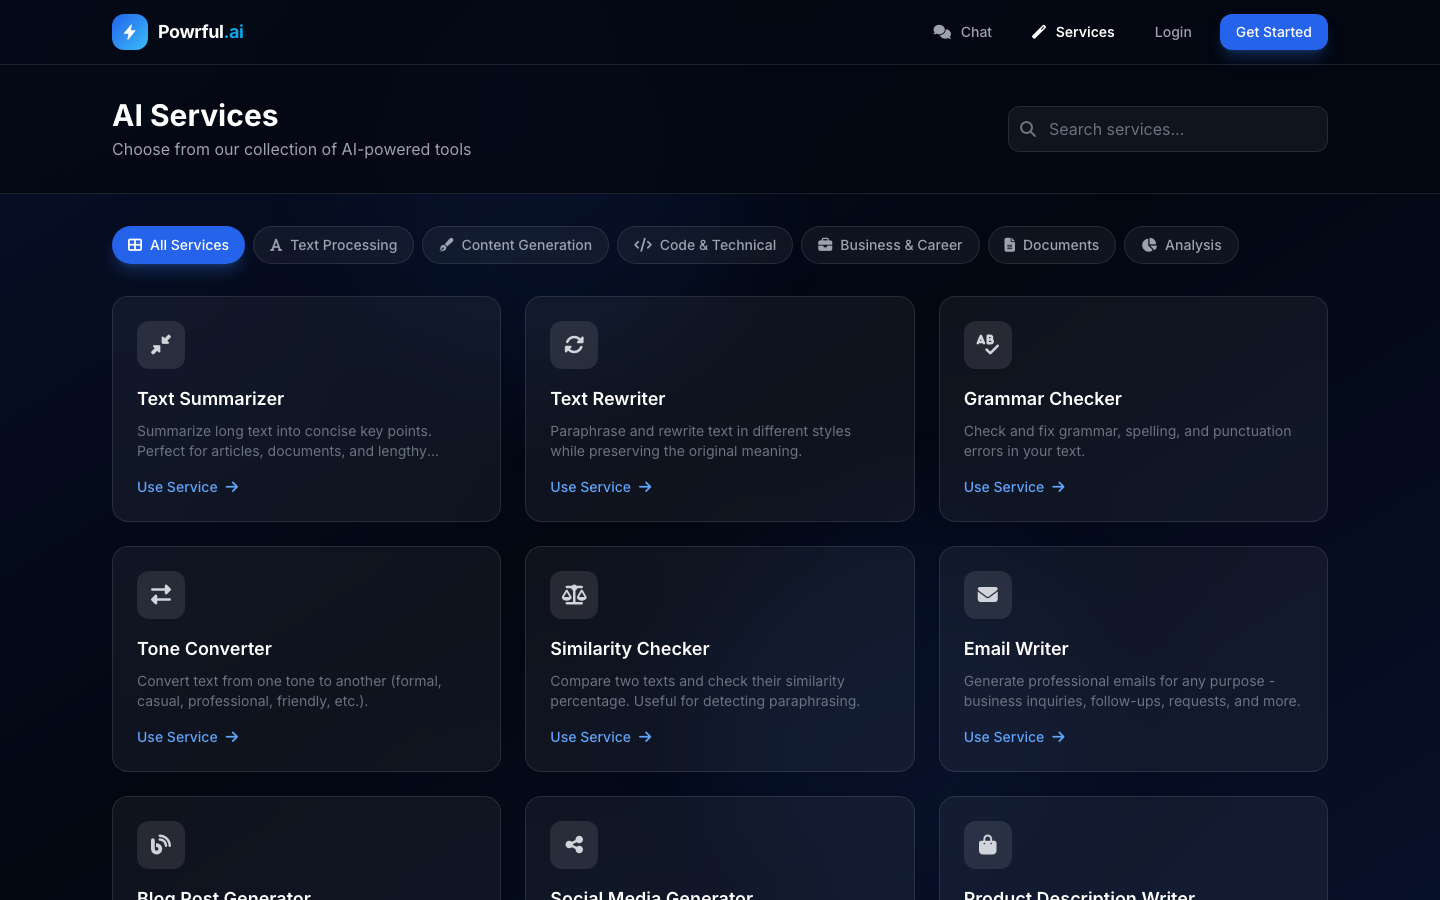The image size is (1440, 900).
Task: Filter by Business & Career category
Action: point(890,245)
